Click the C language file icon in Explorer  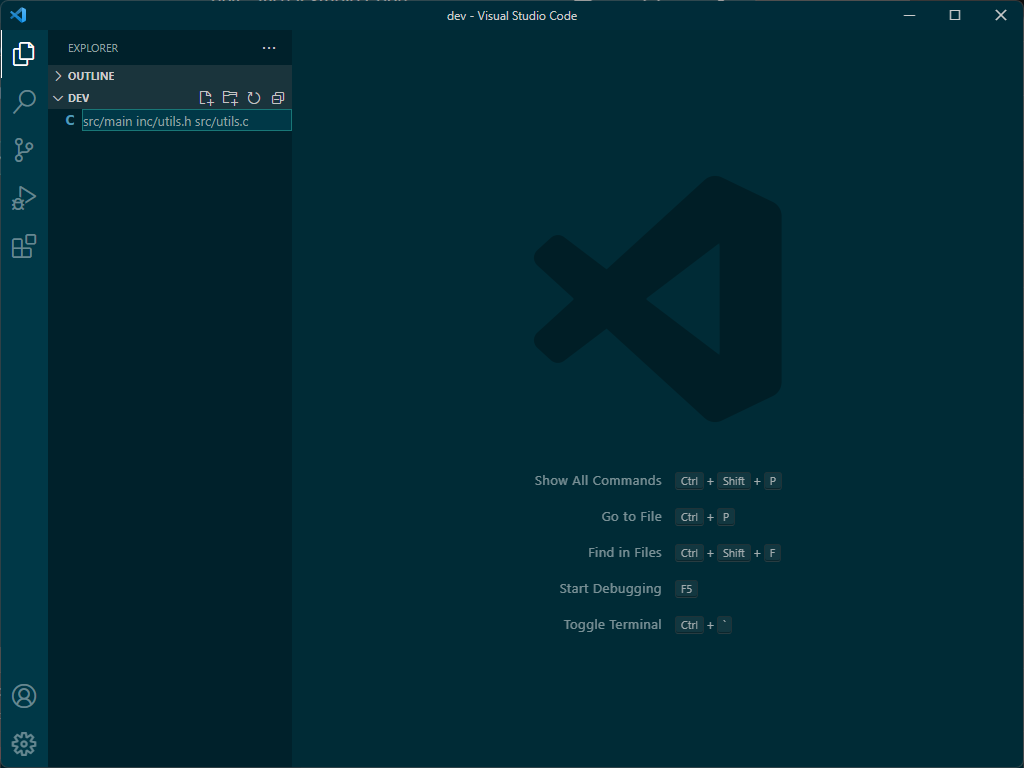[70, 120]
